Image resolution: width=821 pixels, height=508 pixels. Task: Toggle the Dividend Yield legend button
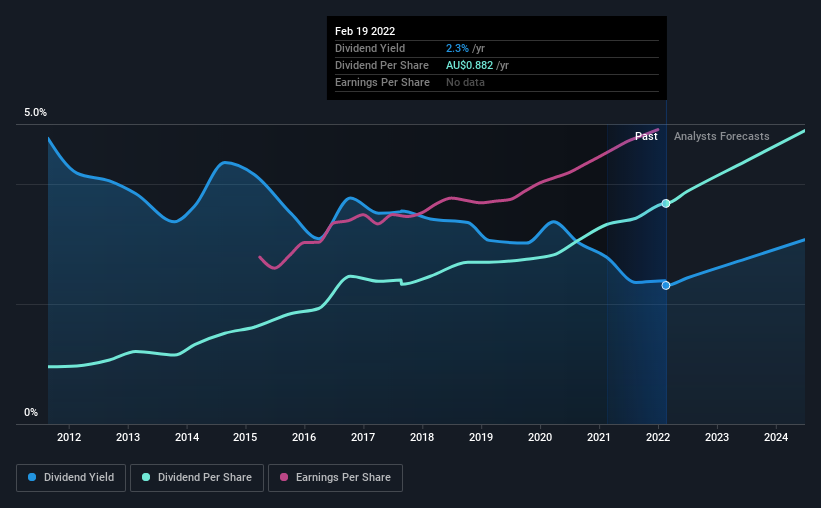[71, 478]
